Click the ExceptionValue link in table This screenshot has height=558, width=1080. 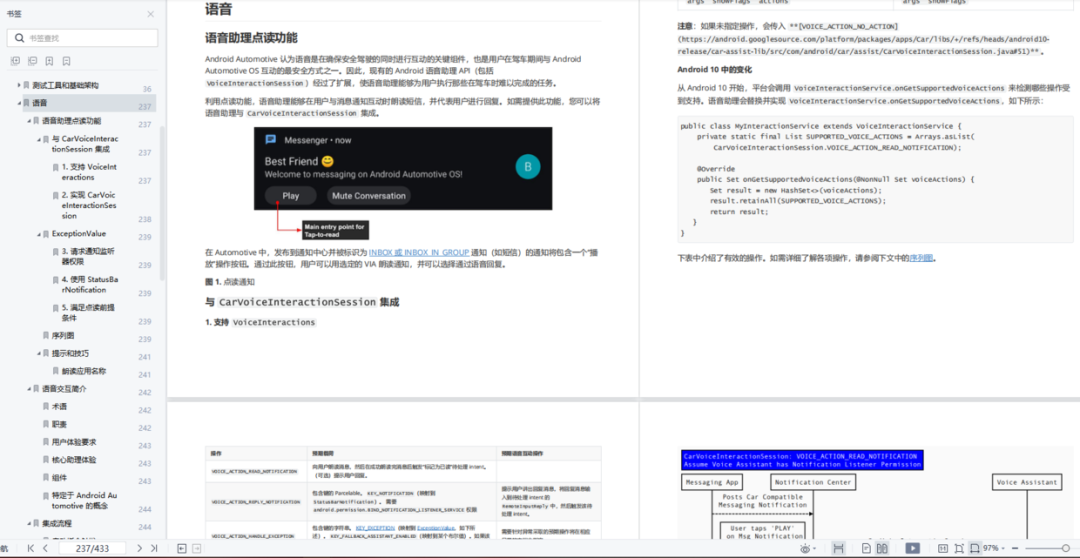pyautogui.click(x=435, y=527)
